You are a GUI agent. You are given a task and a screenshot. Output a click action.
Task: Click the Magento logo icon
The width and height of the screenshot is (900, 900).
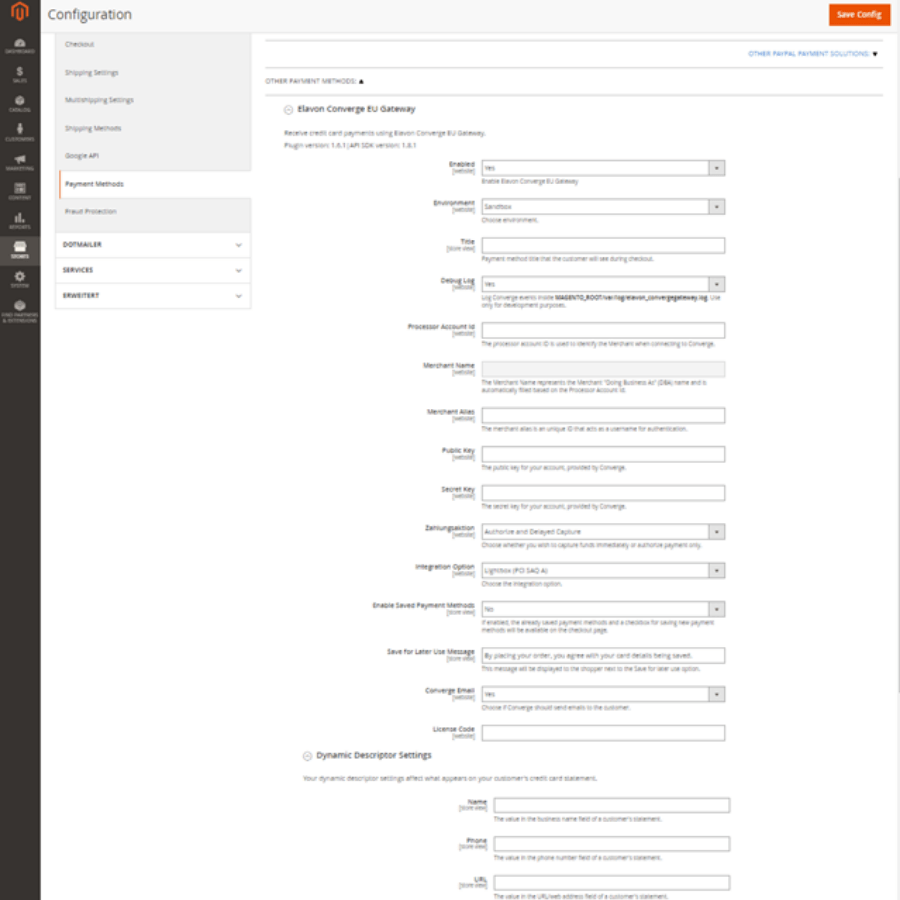click(x=20, y=11)
